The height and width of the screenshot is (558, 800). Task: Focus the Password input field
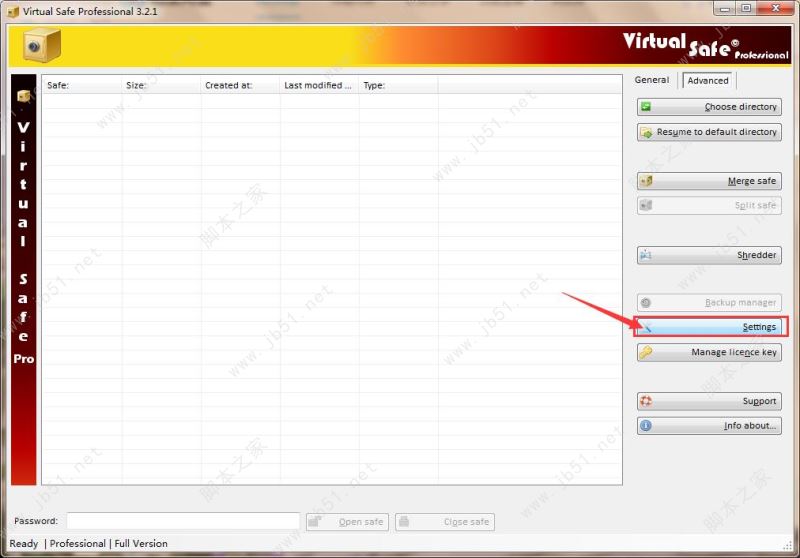click(x=183, y=521)
